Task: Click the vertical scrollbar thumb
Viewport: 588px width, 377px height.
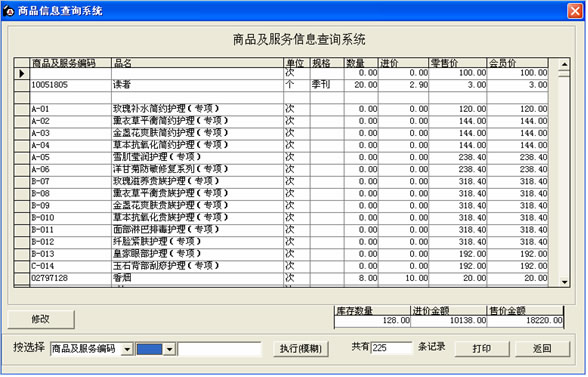Action: pyautogui.click(x=564, y=74)
